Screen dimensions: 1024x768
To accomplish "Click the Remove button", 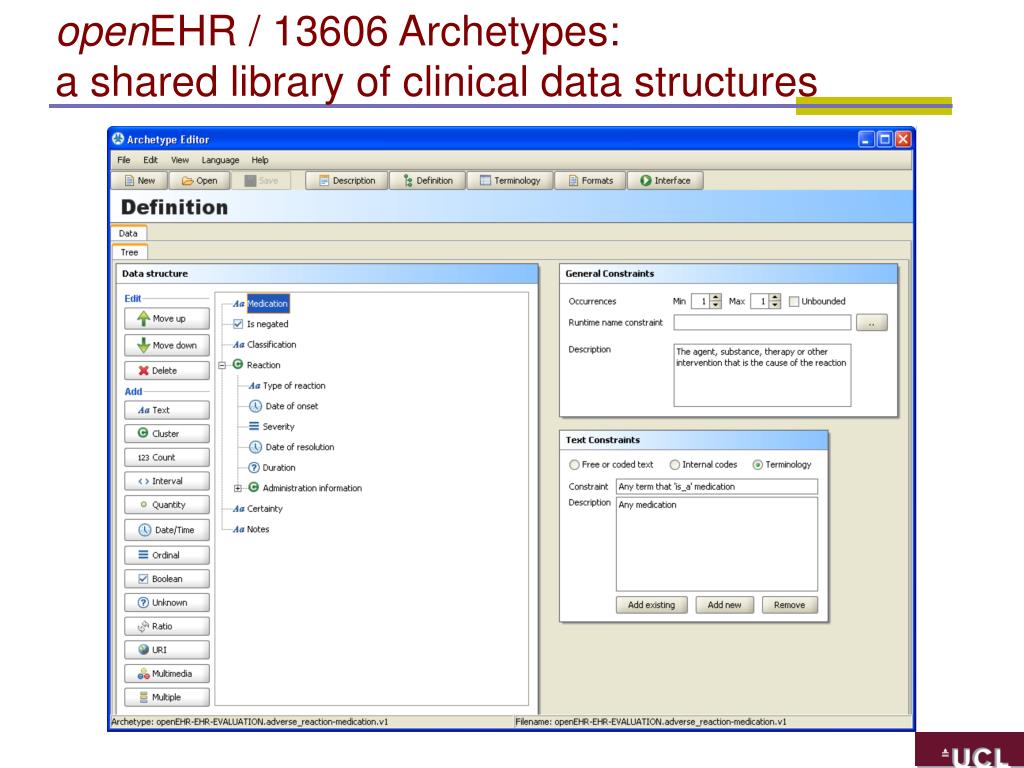I will [790, 605].
